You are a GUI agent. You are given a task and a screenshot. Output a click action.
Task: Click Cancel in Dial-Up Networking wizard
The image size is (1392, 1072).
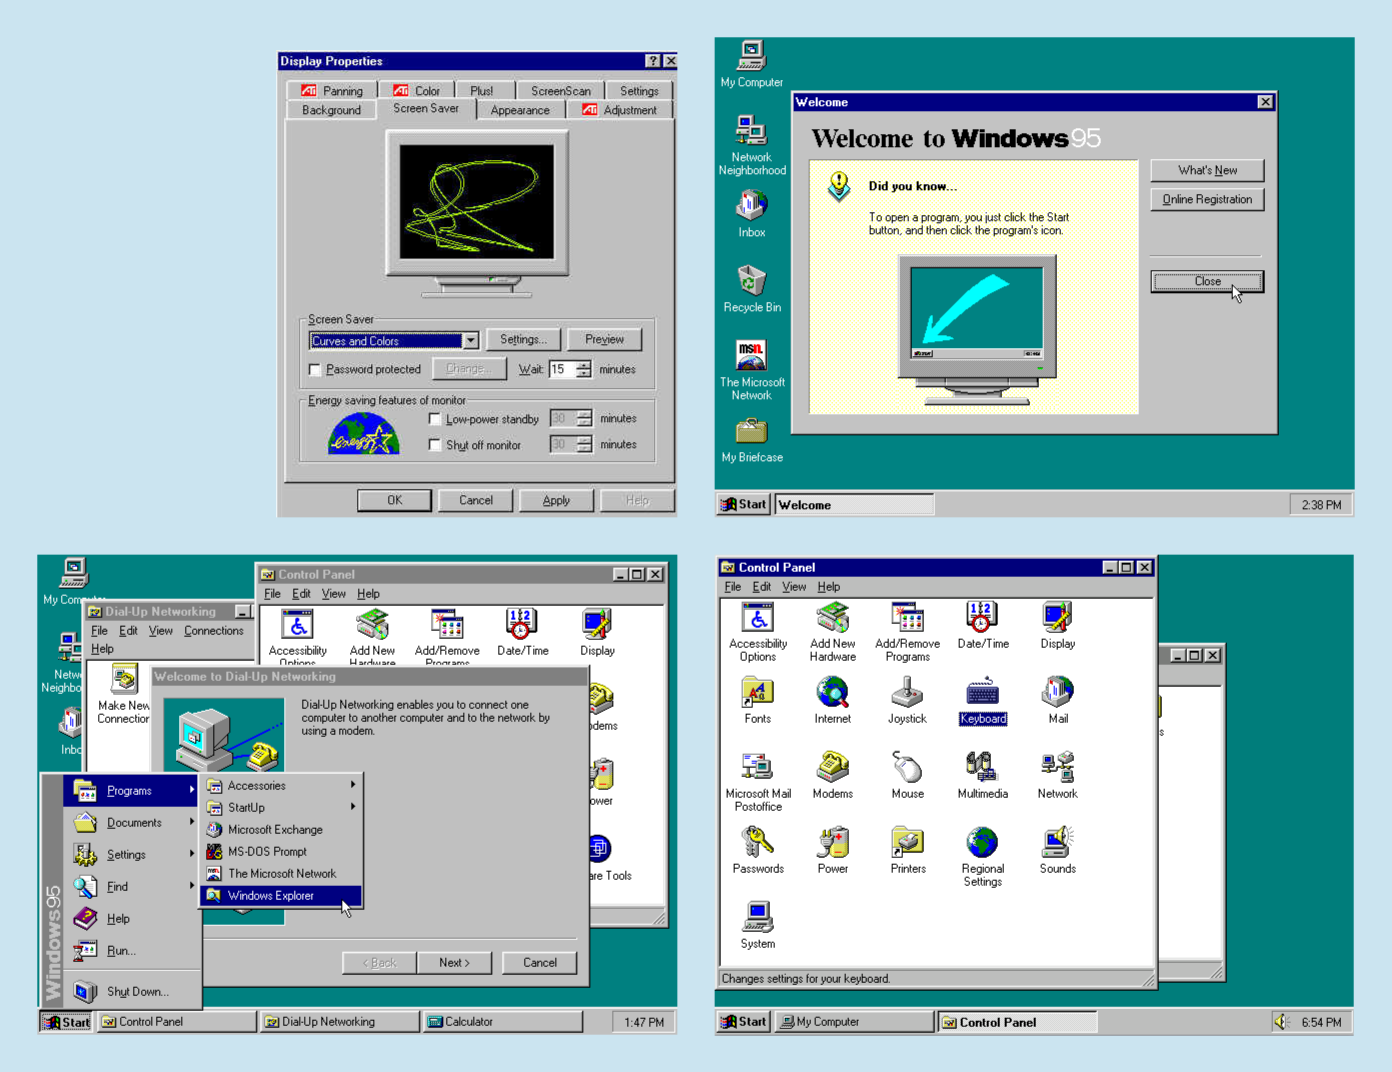540,962
